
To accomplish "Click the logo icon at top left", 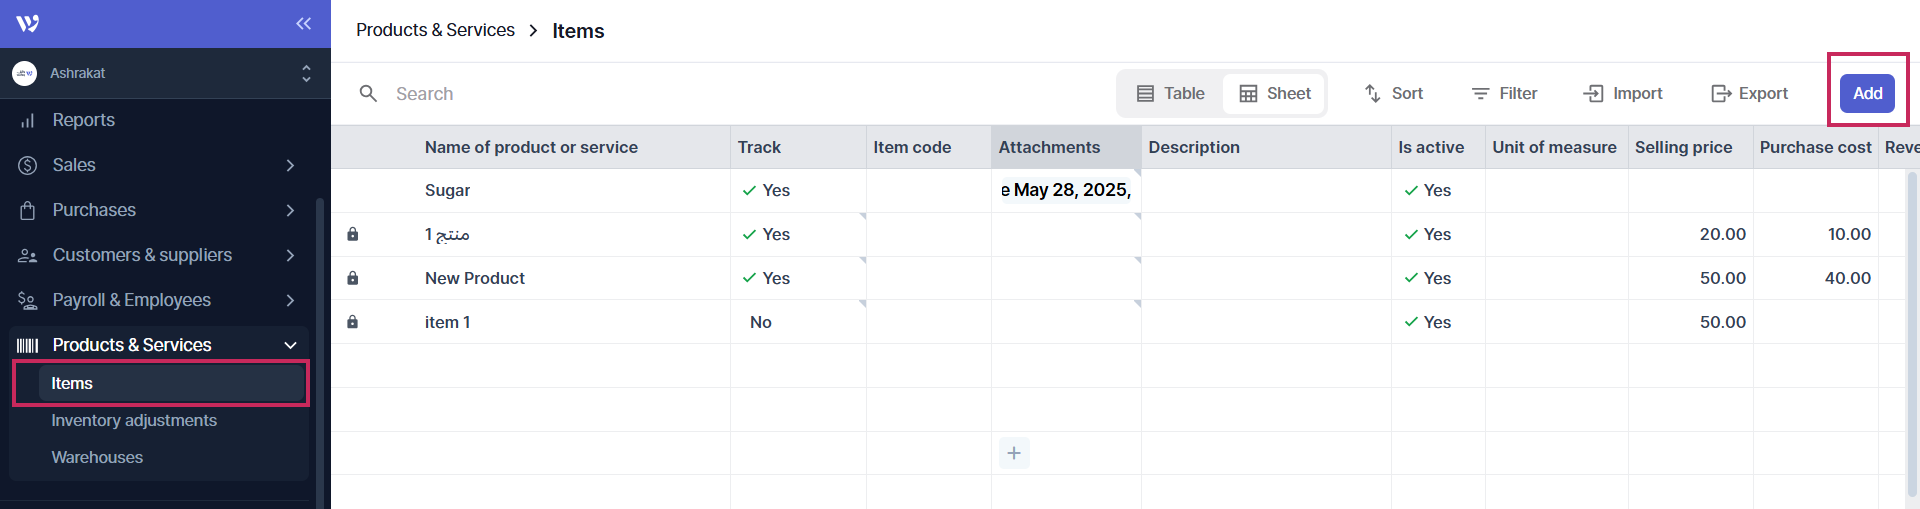I will (28, 23).
